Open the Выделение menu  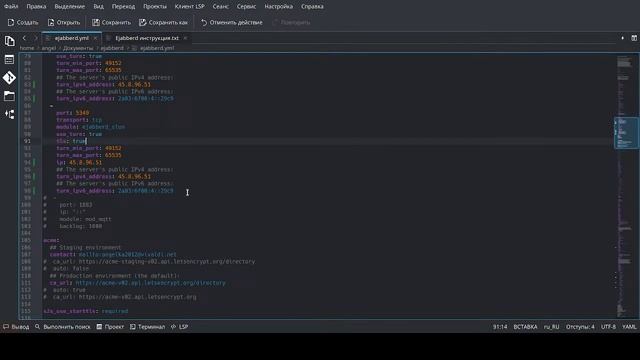[69, 7]
